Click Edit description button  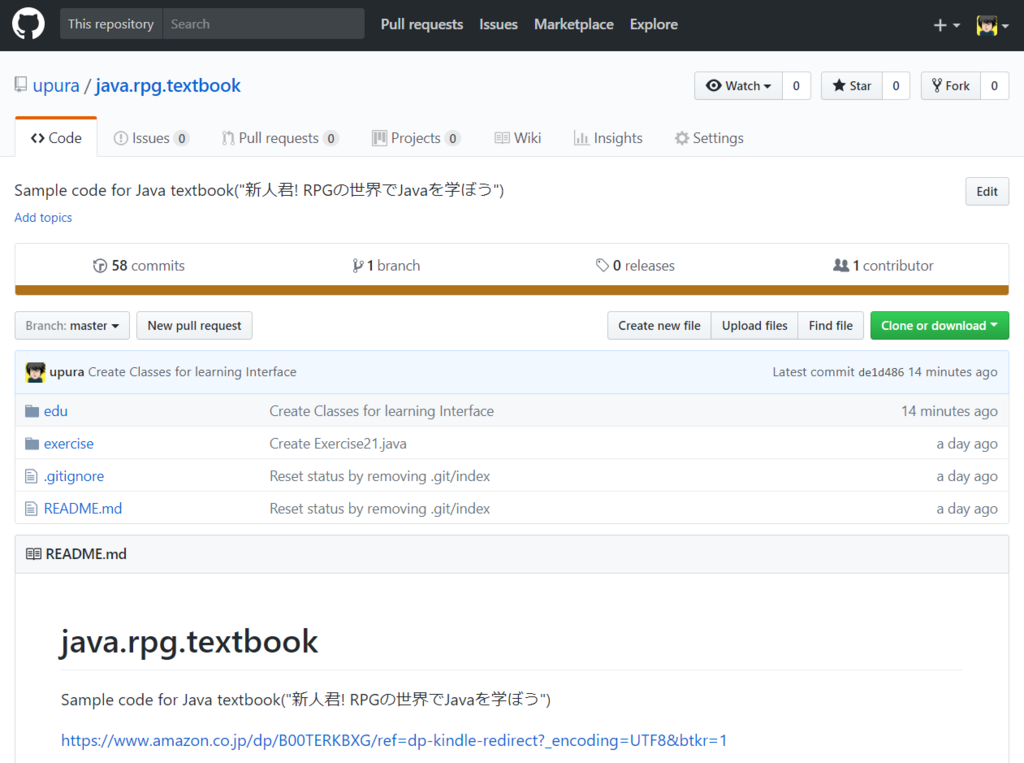point(987,191)
